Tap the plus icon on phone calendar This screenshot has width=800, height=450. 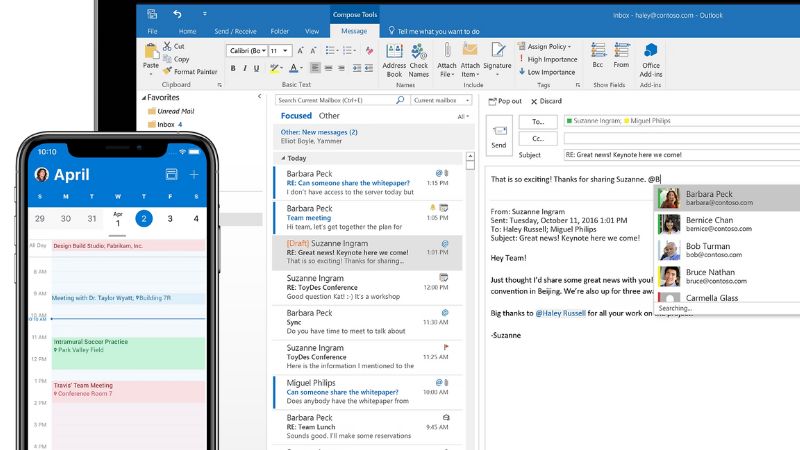pyautogui.click(x=194, y=174)
